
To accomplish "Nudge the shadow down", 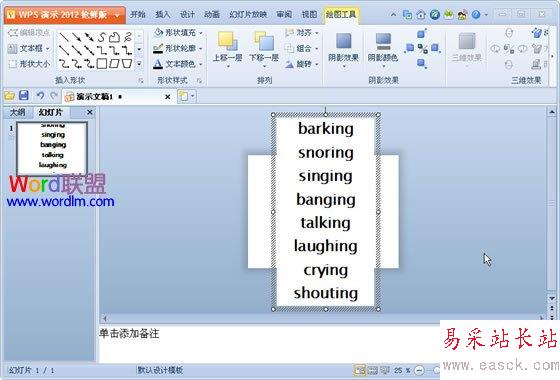I will (422, 63).
